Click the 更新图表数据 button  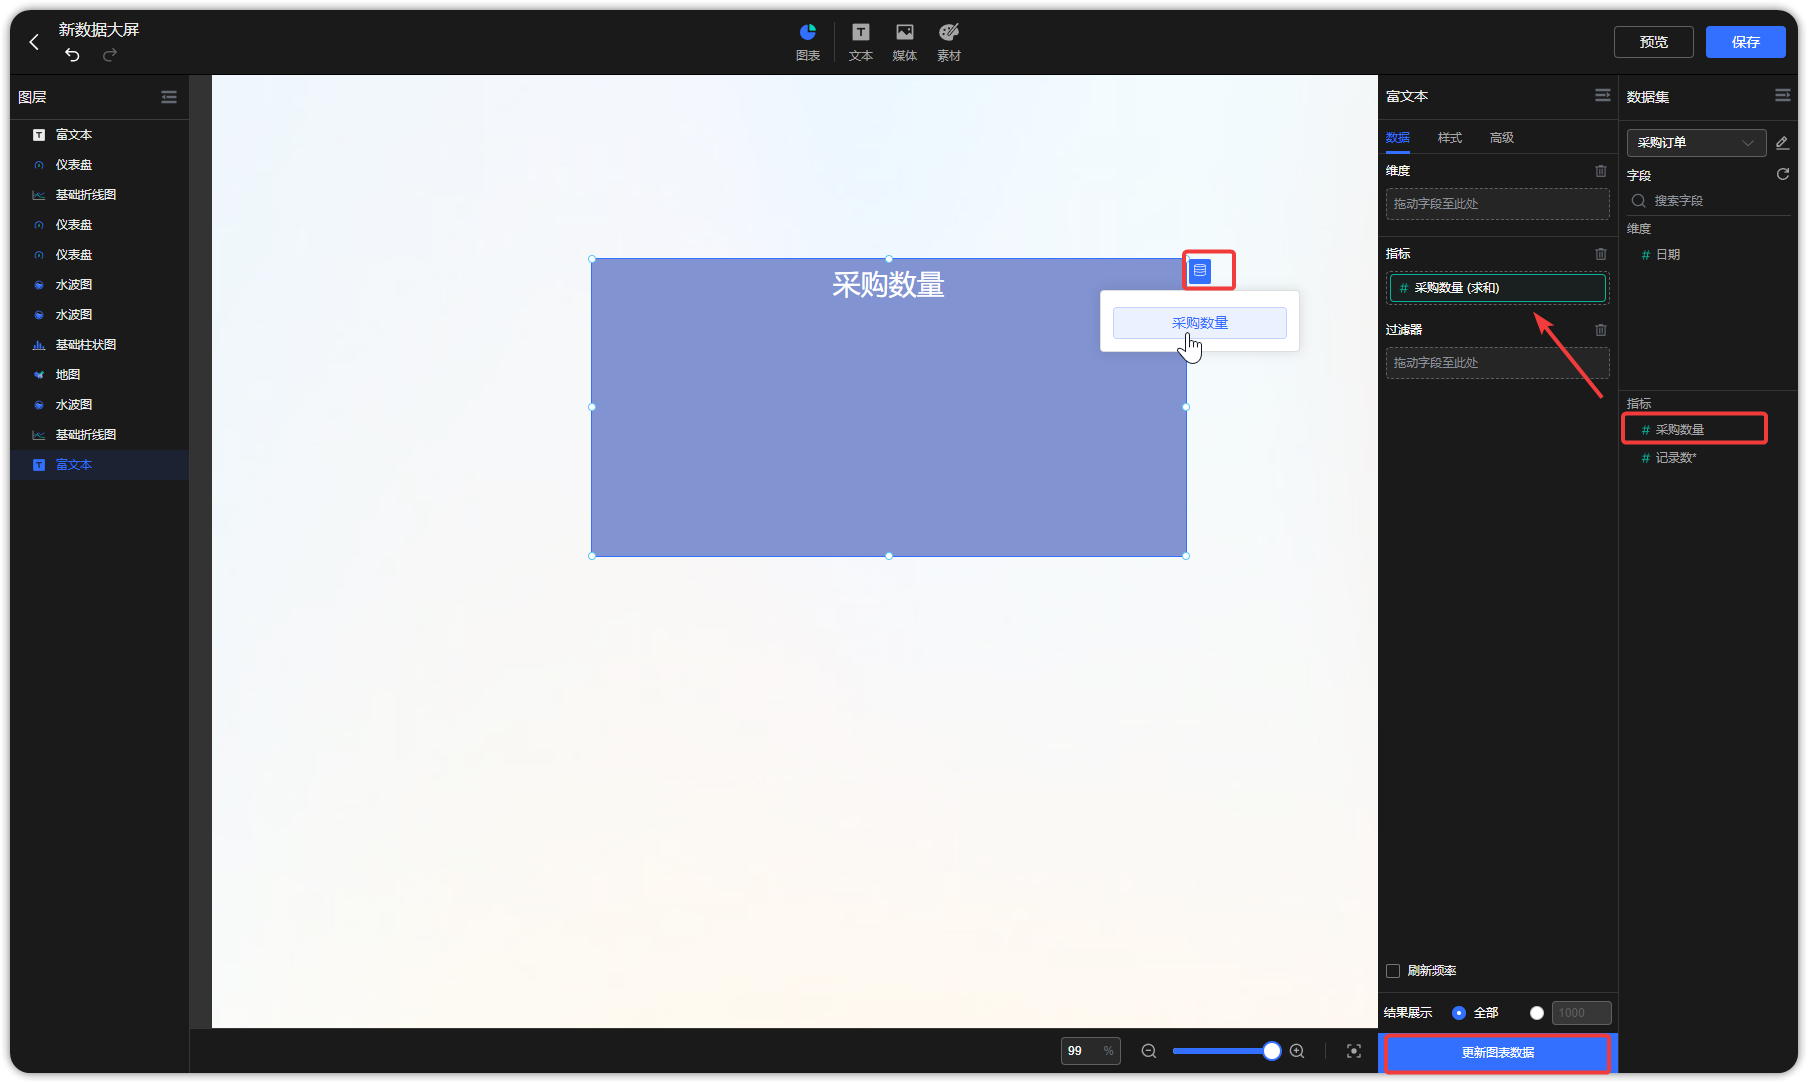pos(1498,1053)
